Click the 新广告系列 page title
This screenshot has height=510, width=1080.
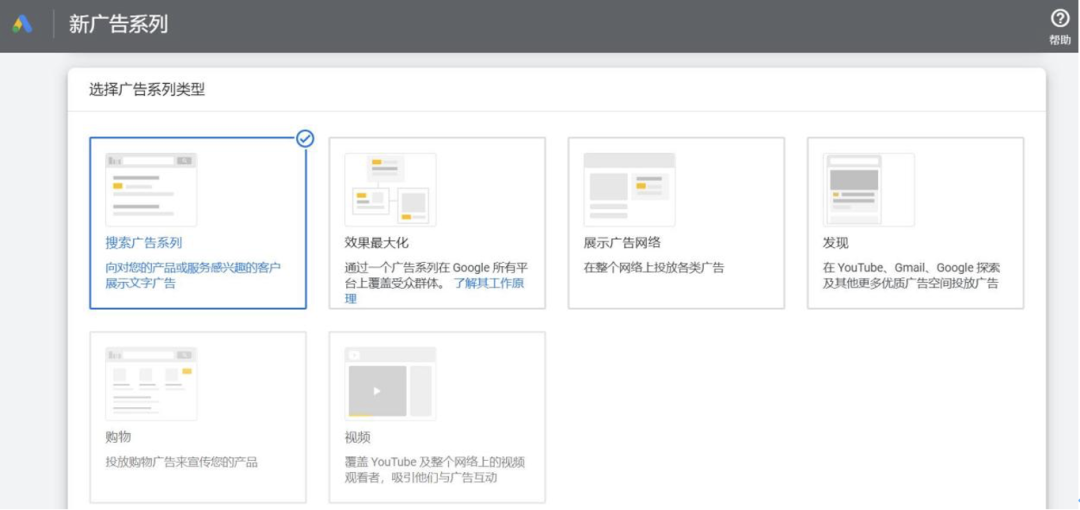point(118,25)
